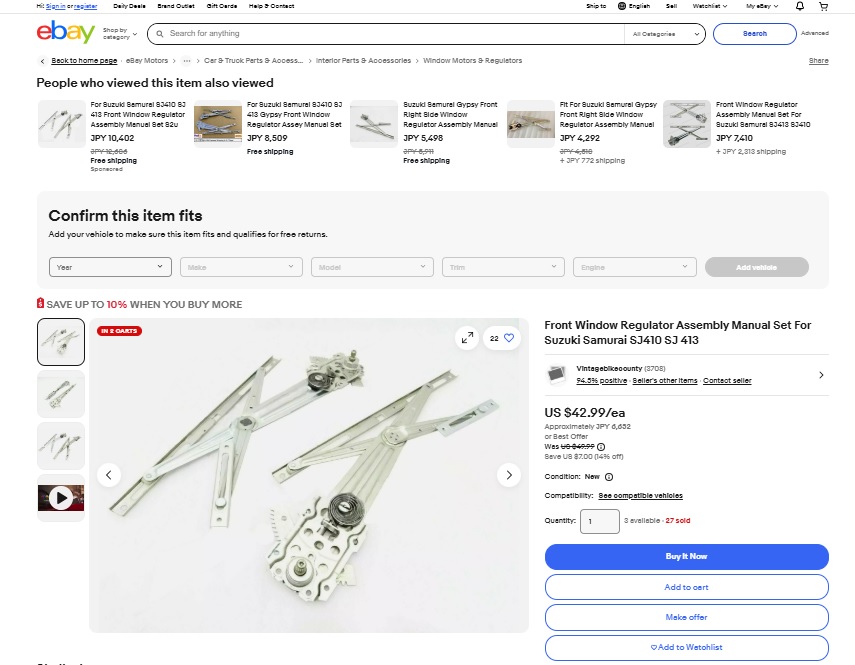Focus the Search for anything field

[395, 34]
